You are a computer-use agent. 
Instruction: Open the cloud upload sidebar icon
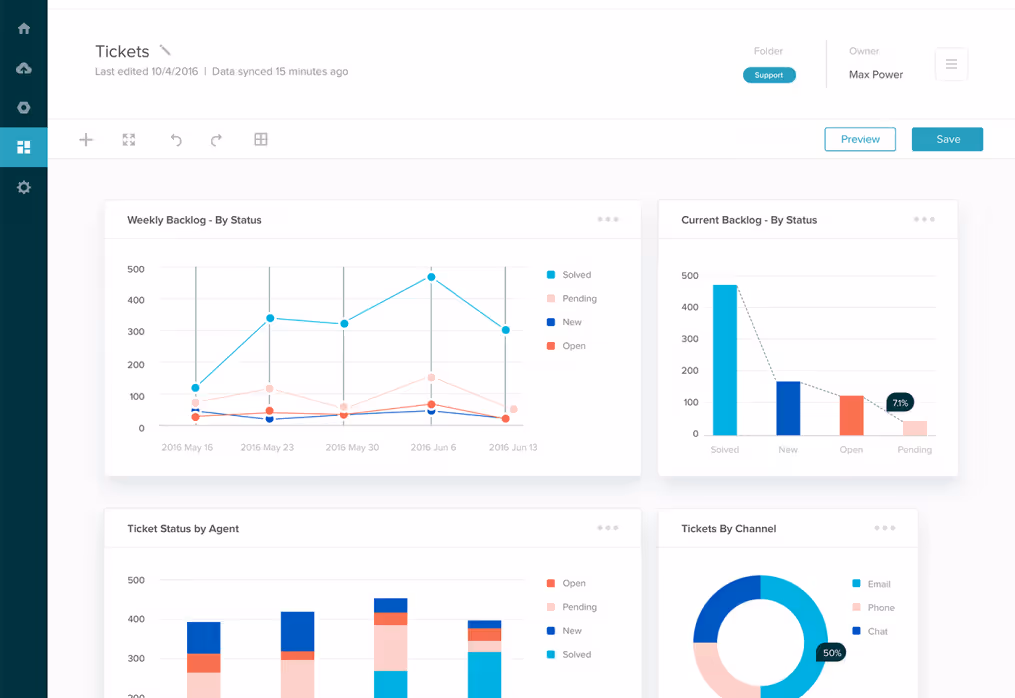coord(24,68)
